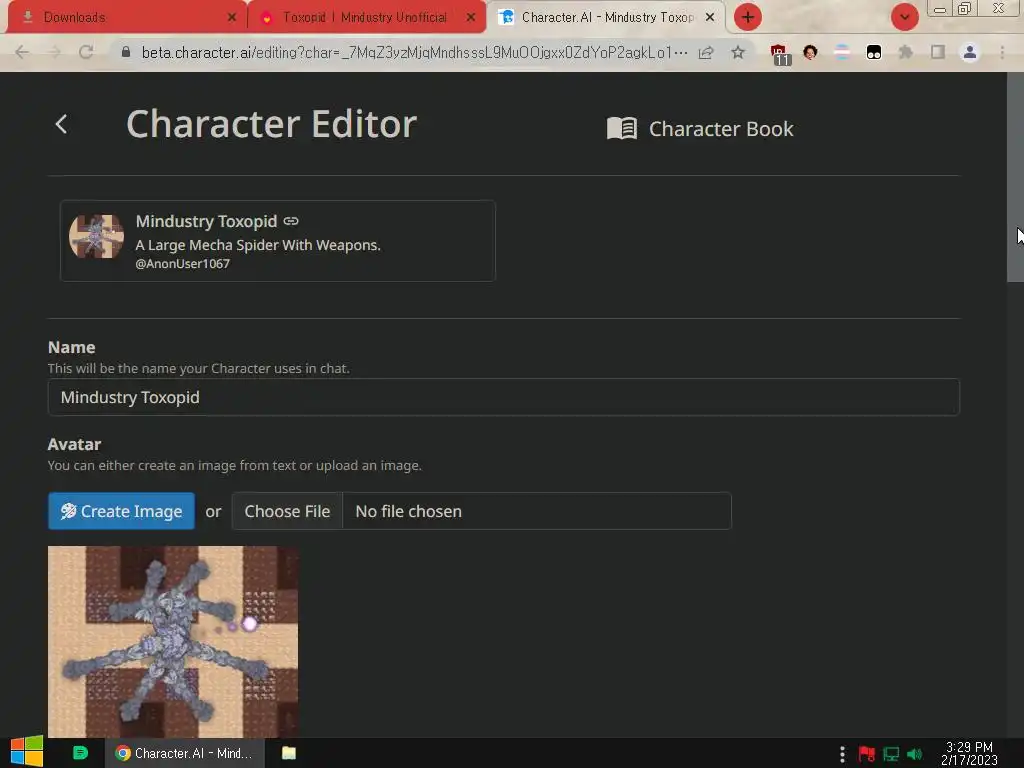Viewport: 1024px width, 768px height.
Task: Open the red extension with badge 11
Action: click(x=780, y=54)
